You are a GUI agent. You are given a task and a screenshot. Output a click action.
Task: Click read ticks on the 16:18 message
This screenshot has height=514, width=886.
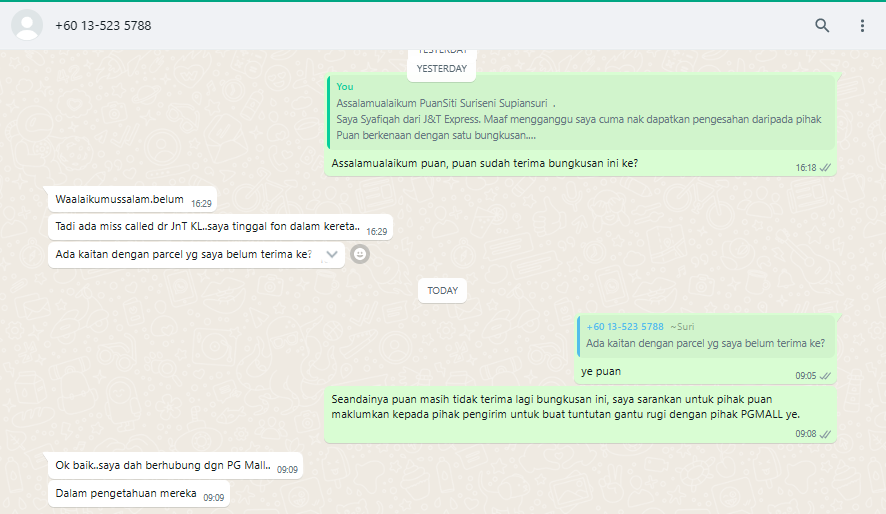825,168
